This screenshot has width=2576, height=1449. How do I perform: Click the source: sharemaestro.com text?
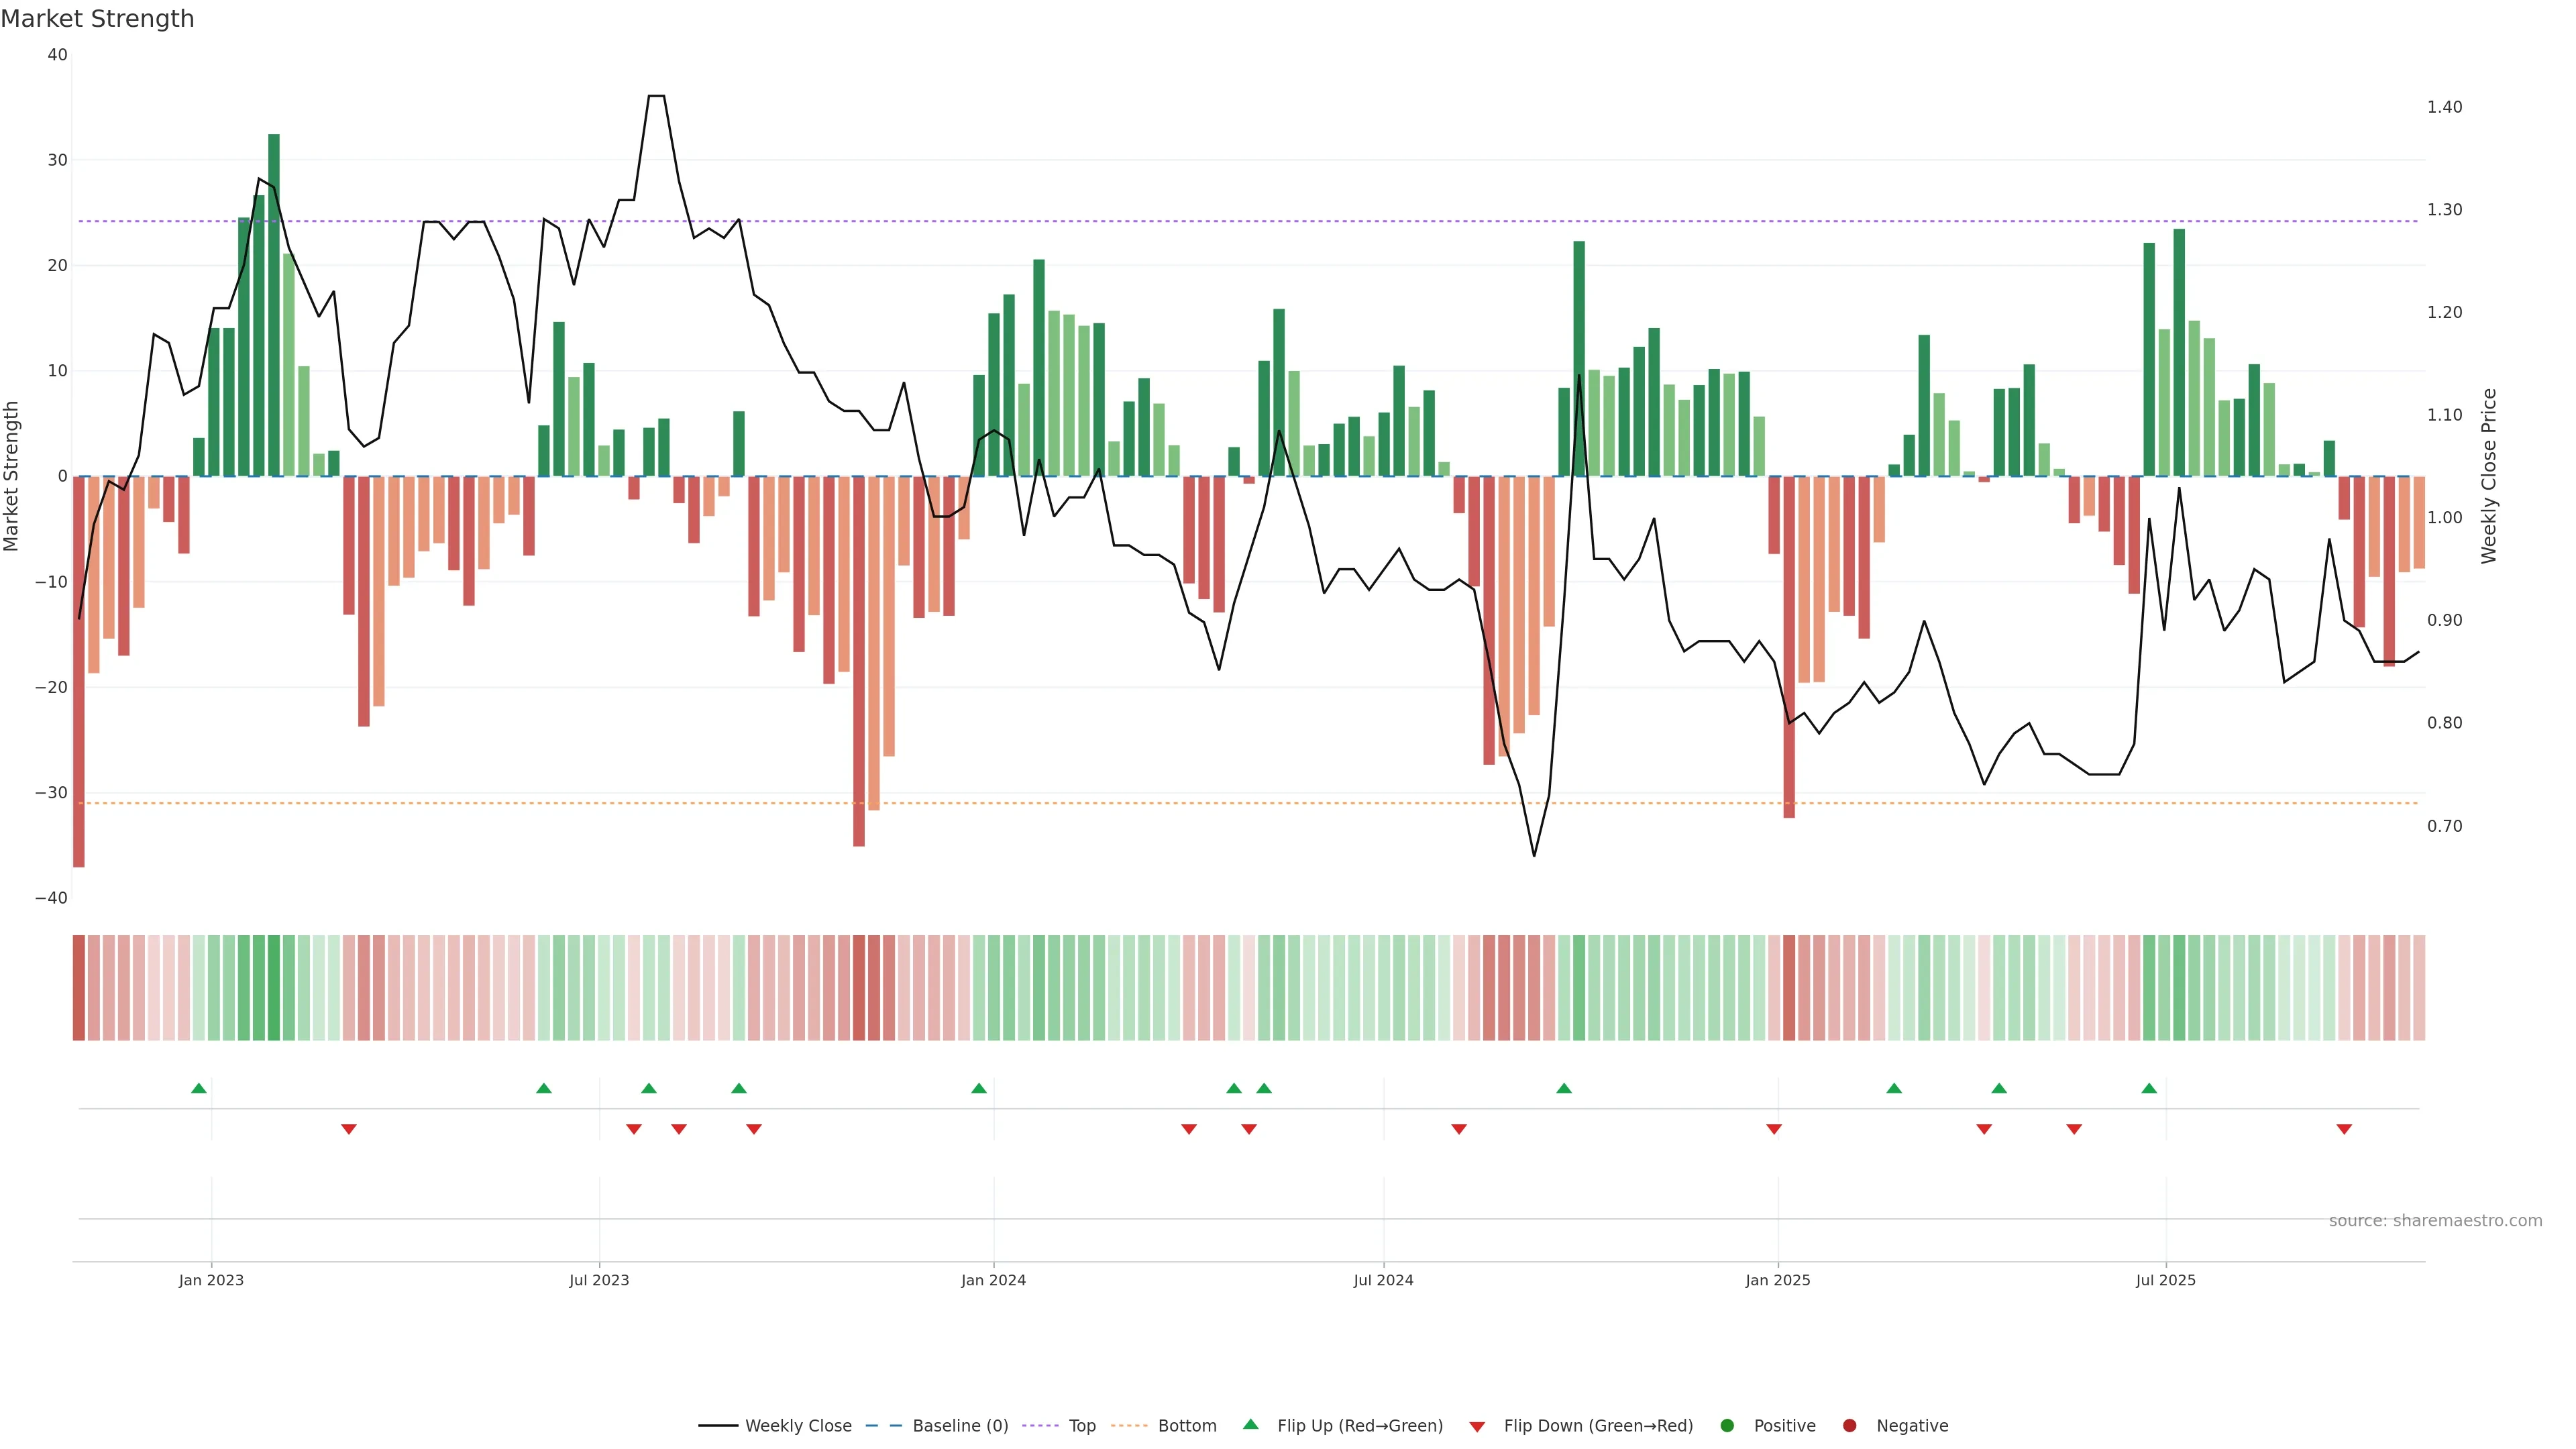[x=2435, y=1220]
